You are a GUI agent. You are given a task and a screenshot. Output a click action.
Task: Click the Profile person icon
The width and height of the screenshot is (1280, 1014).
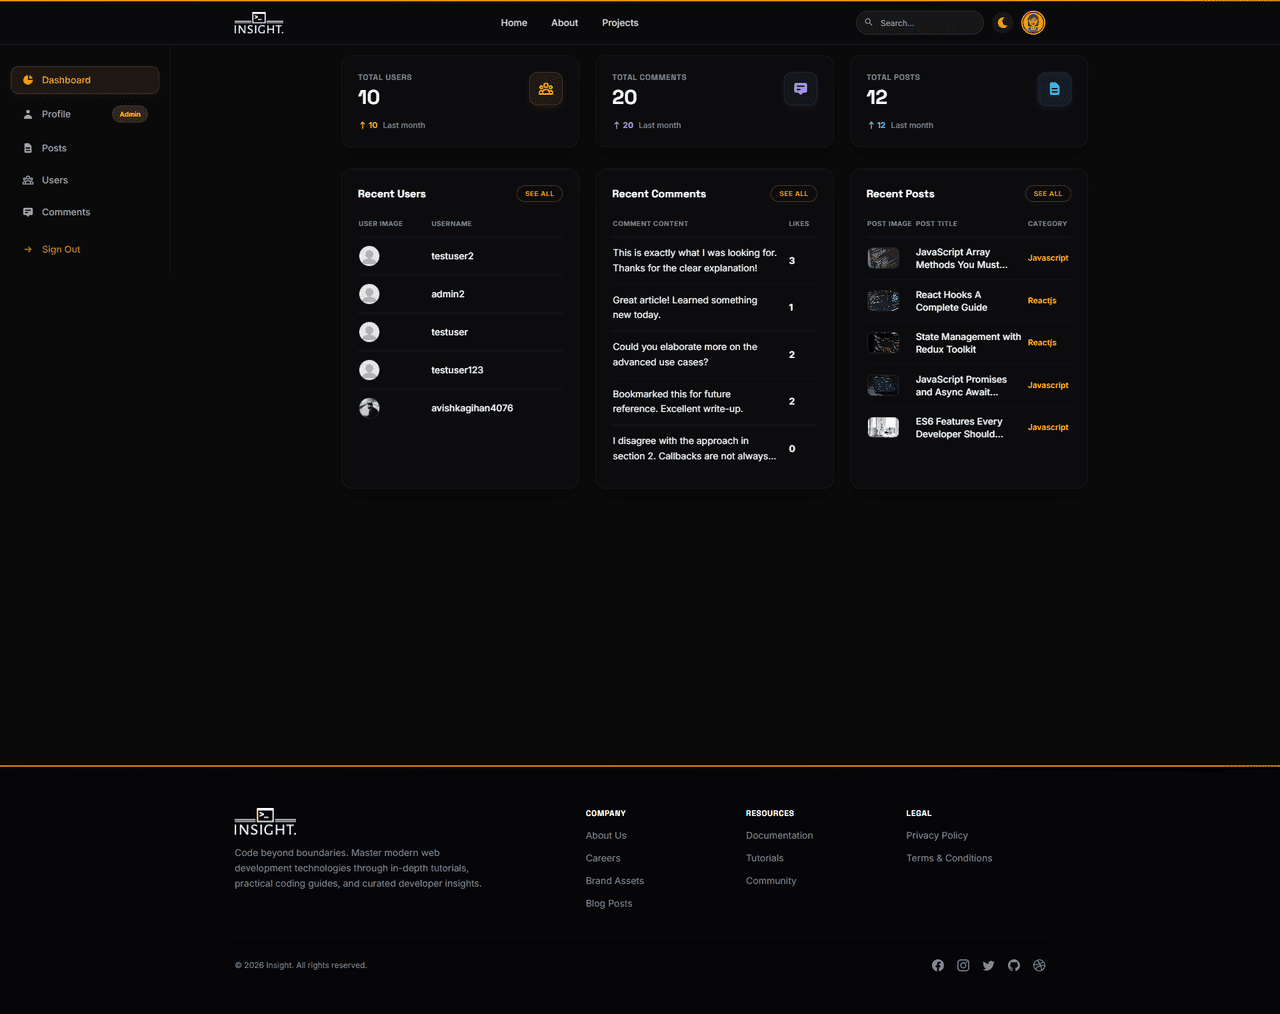[28, 114]
